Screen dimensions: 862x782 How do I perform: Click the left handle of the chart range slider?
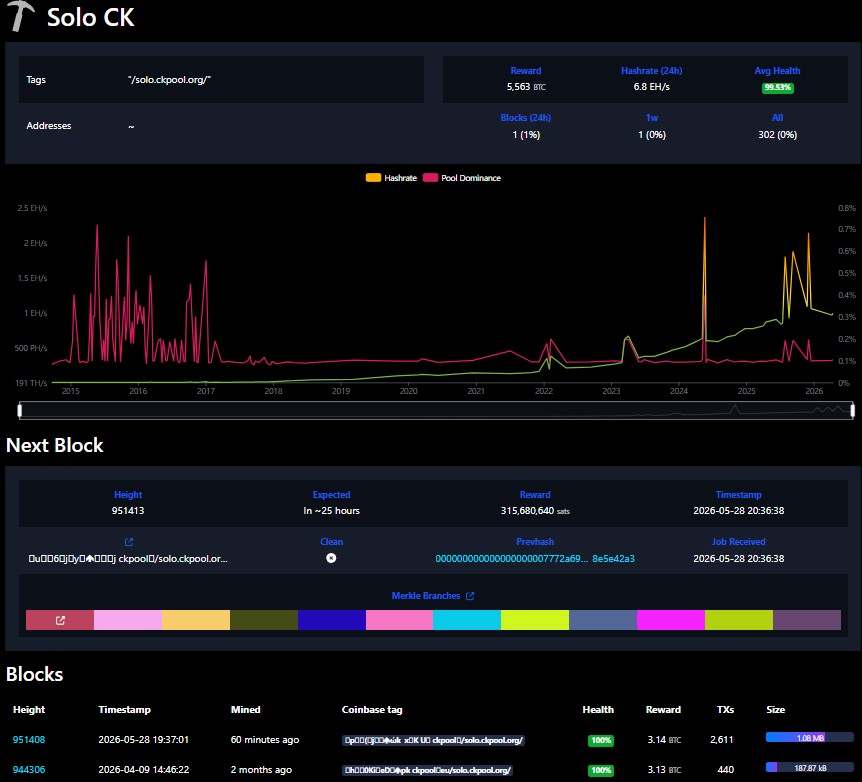[x=20, y=410]
